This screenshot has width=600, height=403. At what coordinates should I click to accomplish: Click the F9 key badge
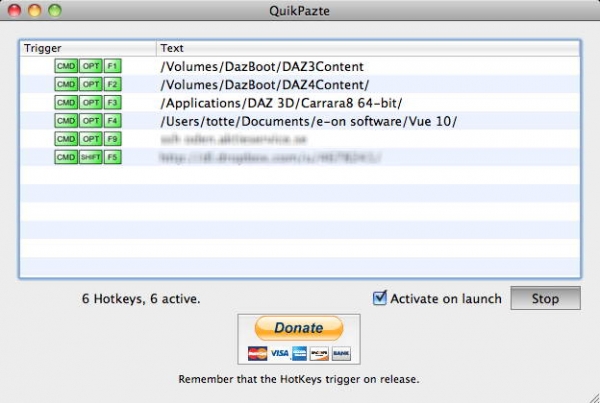tap(112, 139)
